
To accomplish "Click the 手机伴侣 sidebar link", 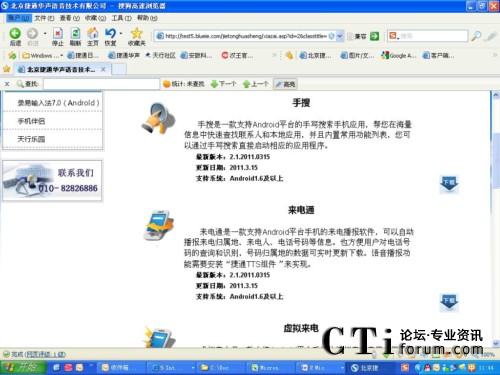I will click(x=31, y=121).
